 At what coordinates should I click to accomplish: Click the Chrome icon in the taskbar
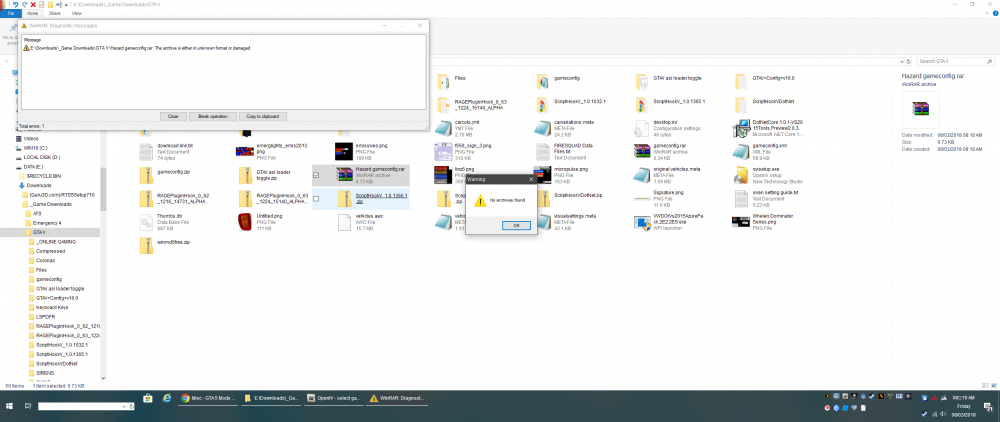click(186, 397)
